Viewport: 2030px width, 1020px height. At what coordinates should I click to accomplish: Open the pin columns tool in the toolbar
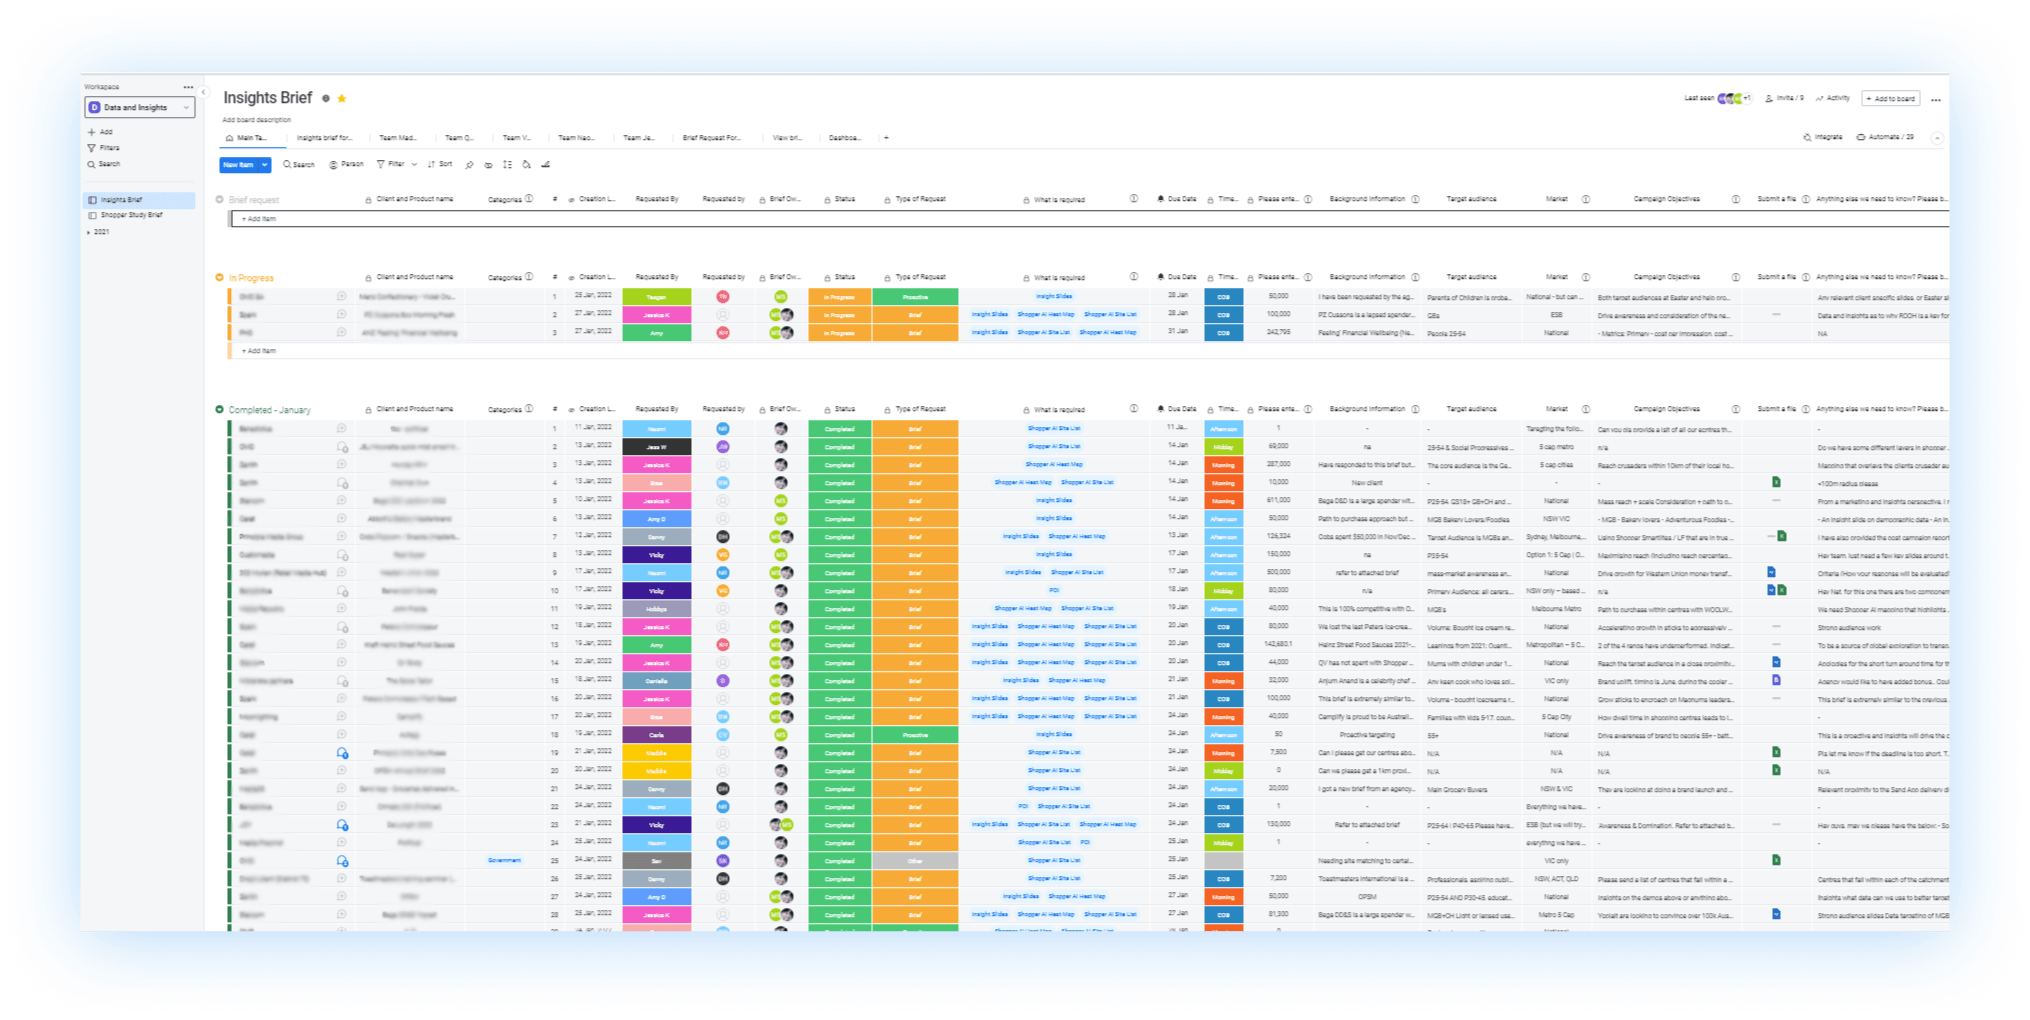[470, 165]
